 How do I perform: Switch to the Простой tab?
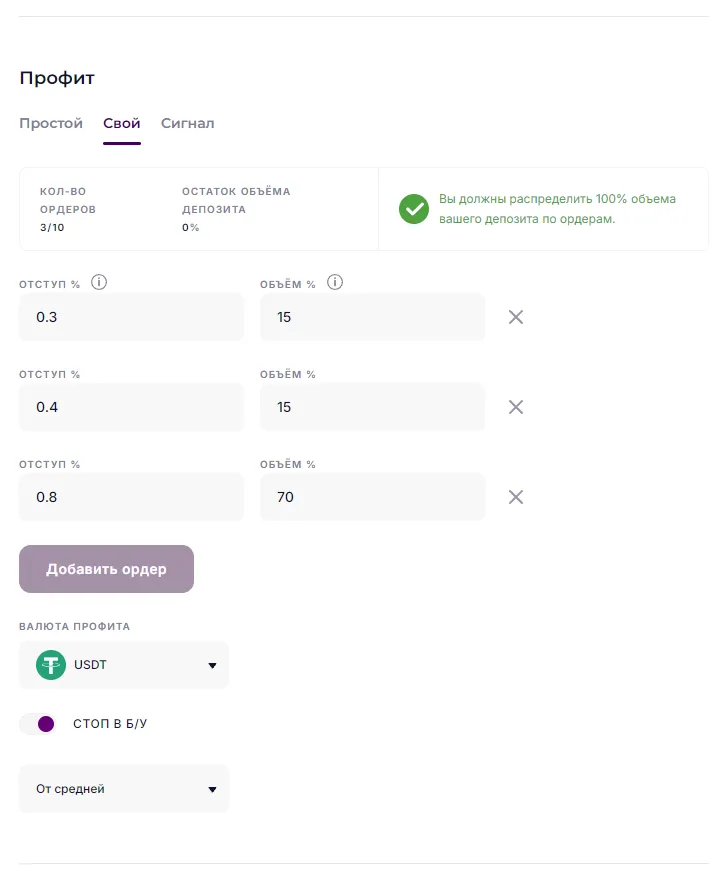tap(51, 124)
